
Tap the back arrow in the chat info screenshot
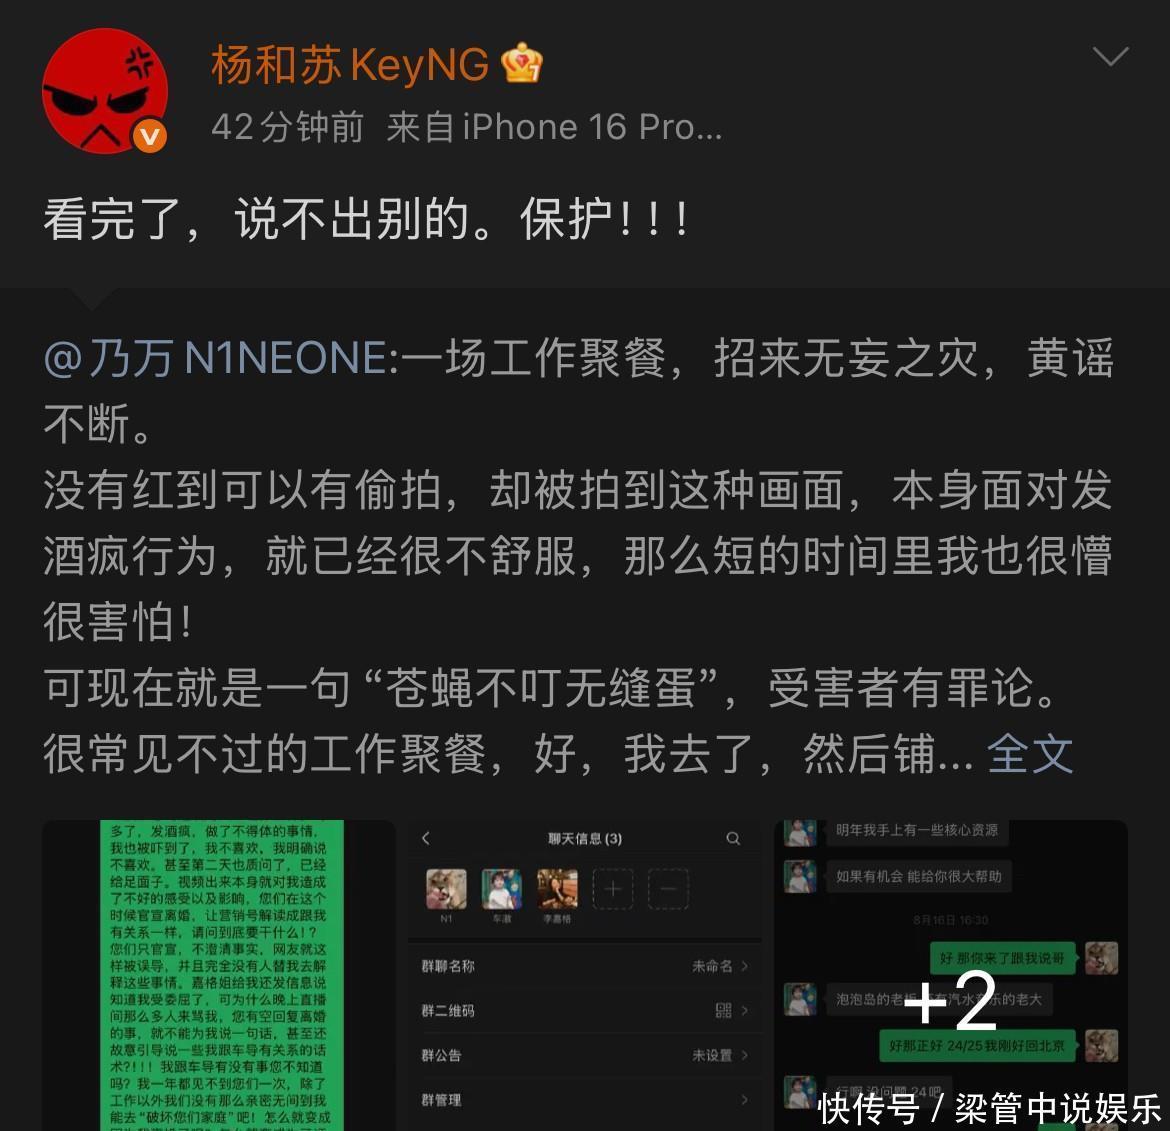(x=426, y=839)
